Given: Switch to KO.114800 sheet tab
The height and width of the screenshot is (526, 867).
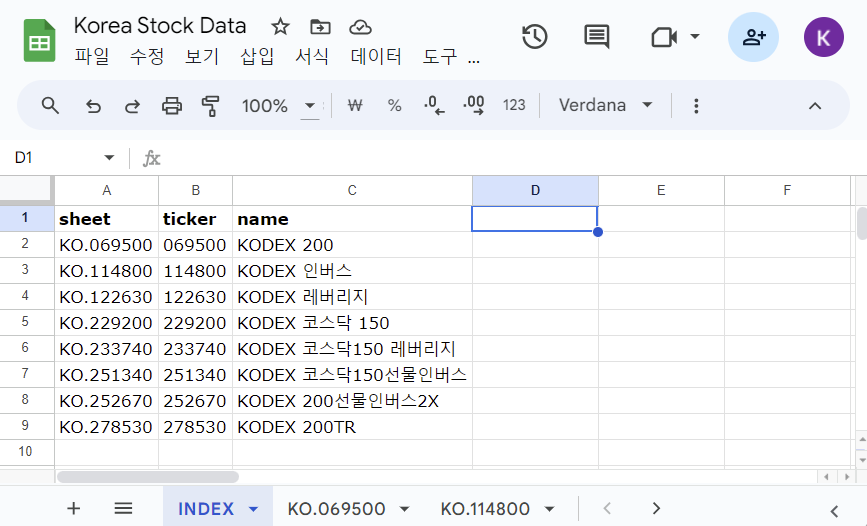Looking at the screenshot, I should tap(485, 509).
